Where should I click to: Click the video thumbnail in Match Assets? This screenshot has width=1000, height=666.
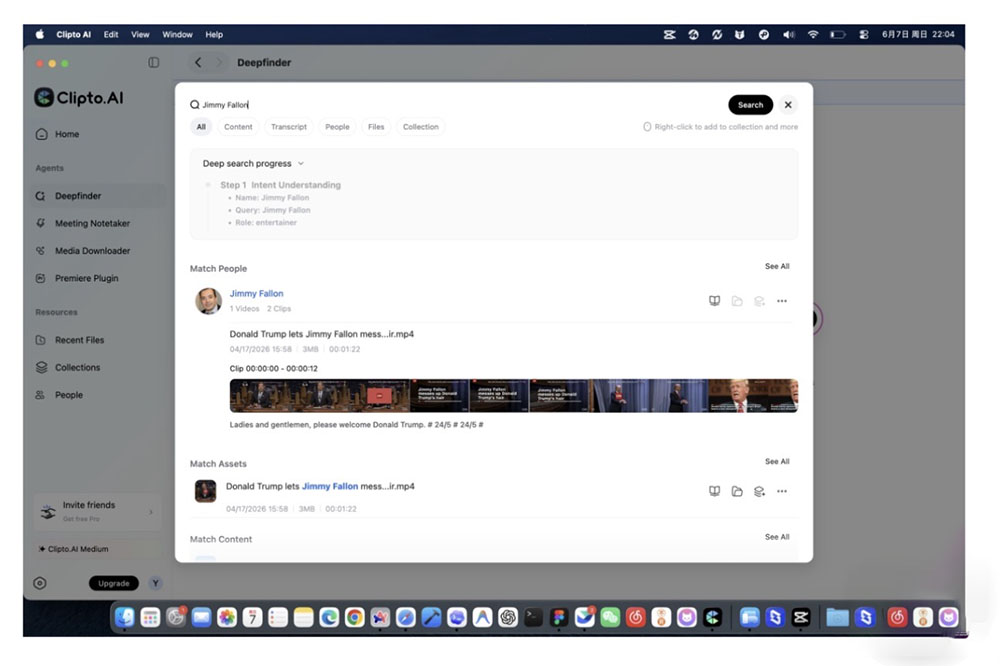pos(205,491)
